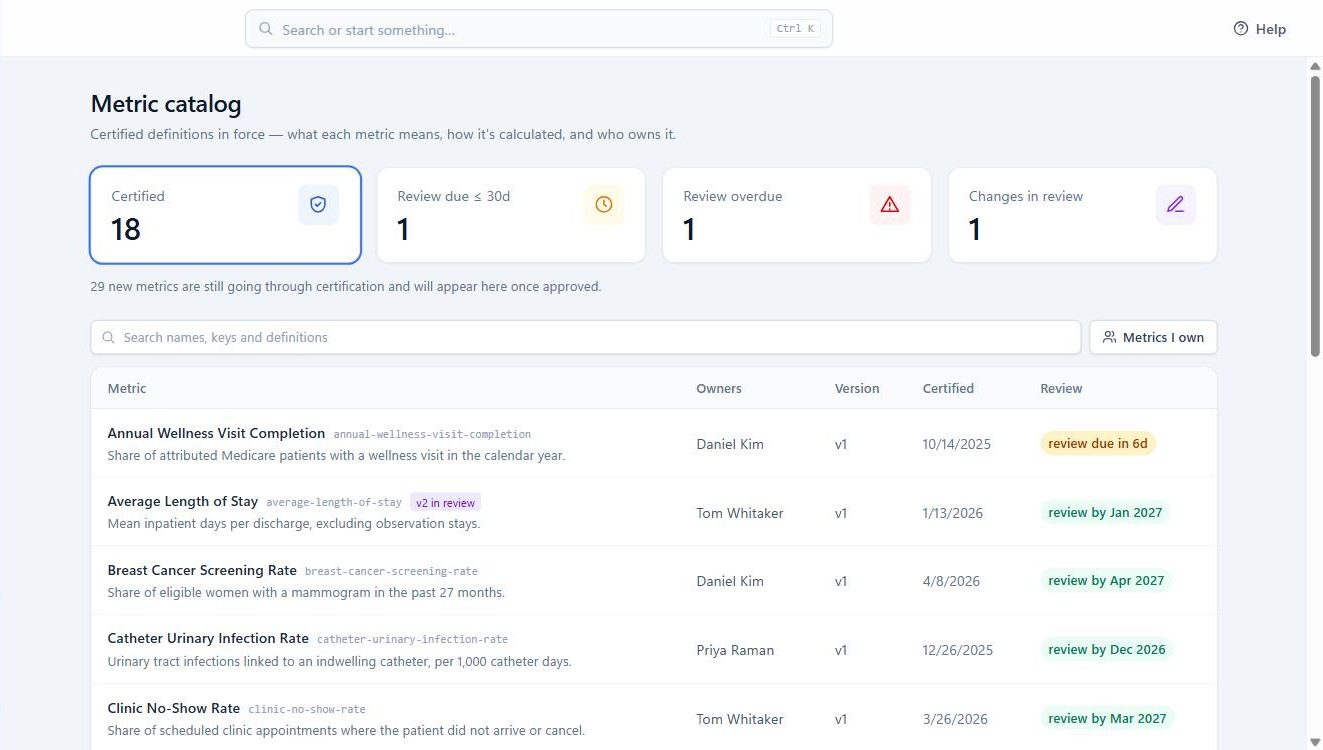This screenshot has height=750, width=1323.
Task: Click the review by Jan 2027 badge
Action: [1105, 513]
